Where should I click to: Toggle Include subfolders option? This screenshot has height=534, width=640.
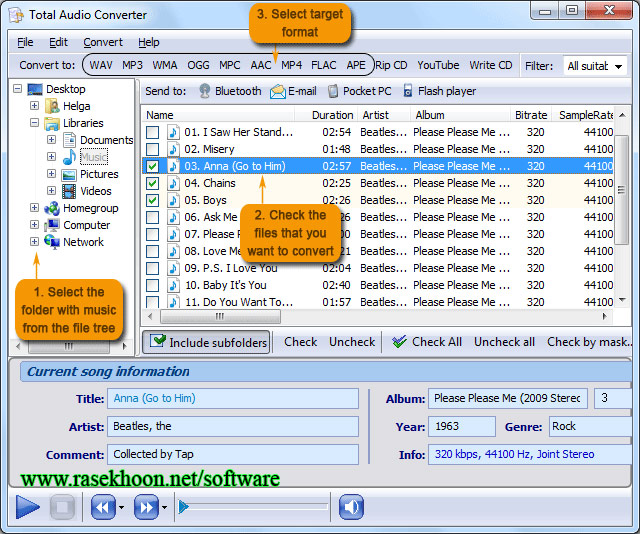(x=206, y=342)
